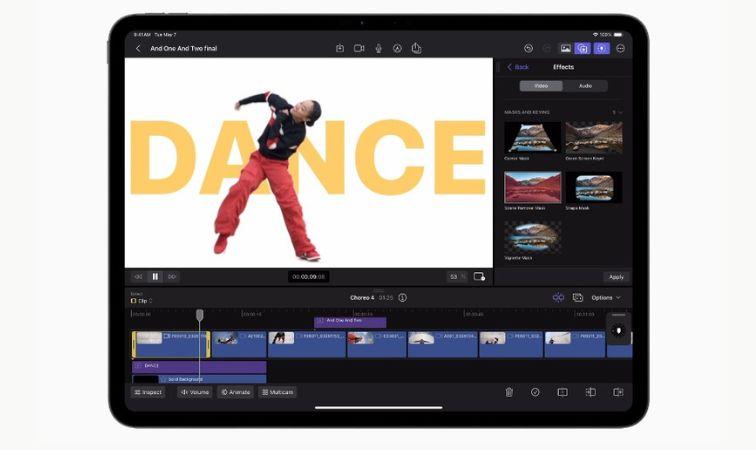Tap the rightmost timeline toolbar icon
This screenshot has height=450, width=756.
[x=618, y=392]
